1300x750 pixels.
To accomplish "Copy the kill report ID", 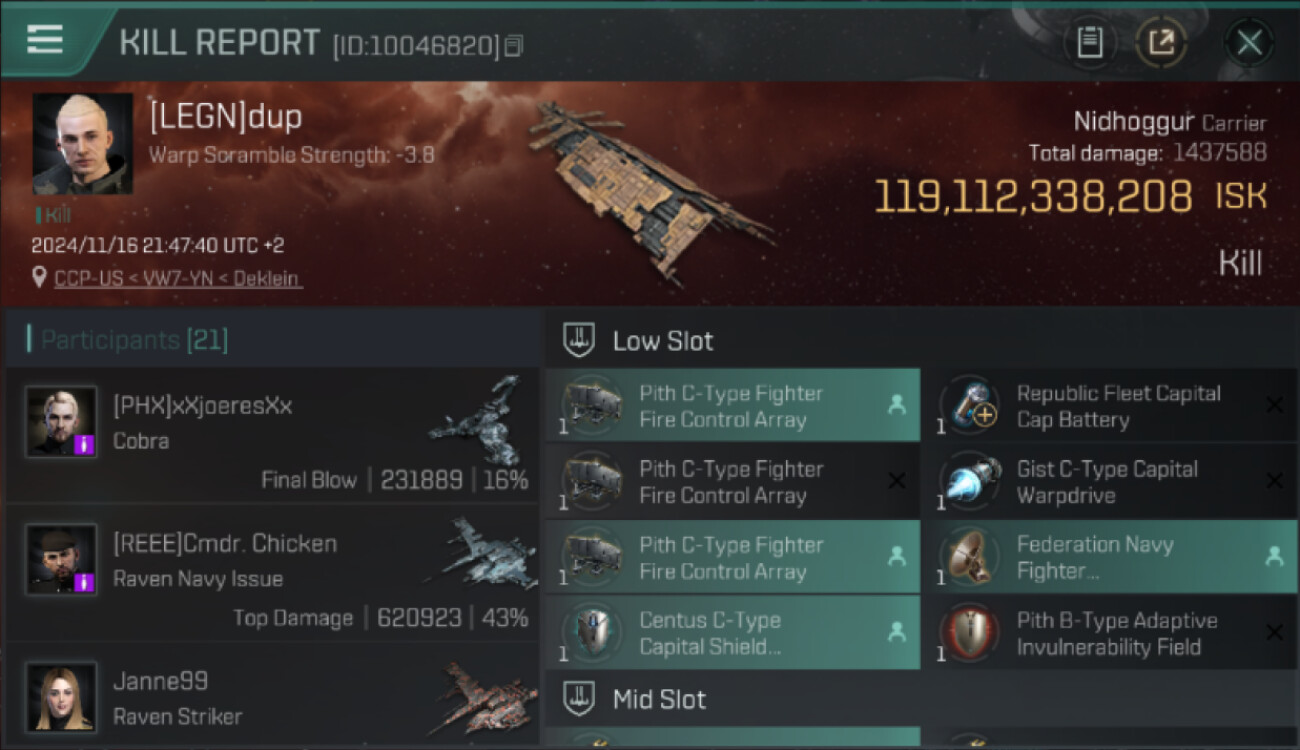I will pos(513,46).
